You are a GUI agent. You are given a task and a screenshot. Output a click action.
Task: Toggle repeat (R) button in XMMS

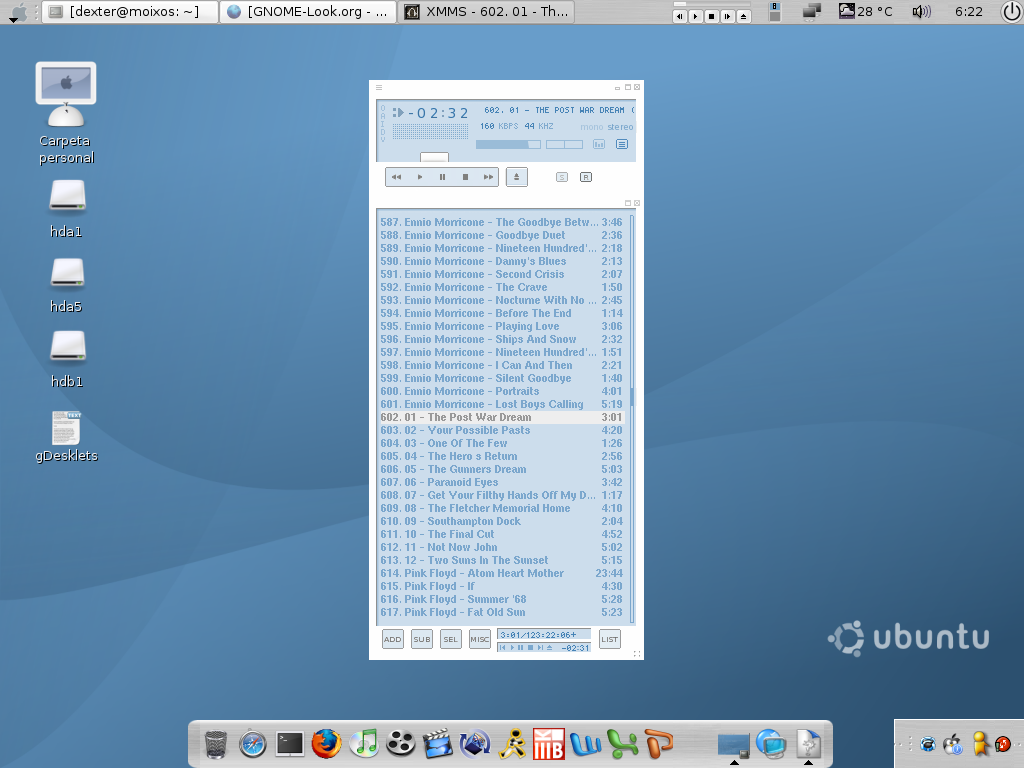[586, 177]
